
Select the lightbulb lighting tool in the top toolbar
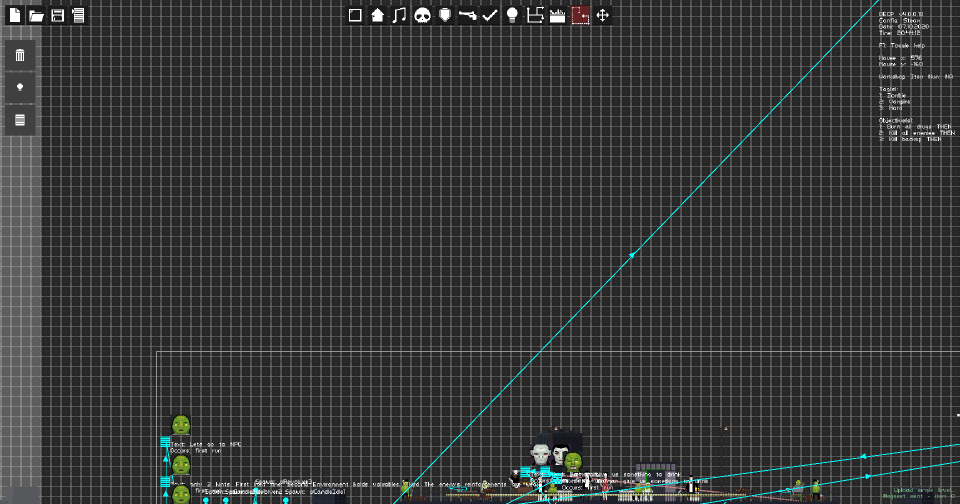click(x=512, y=15)
